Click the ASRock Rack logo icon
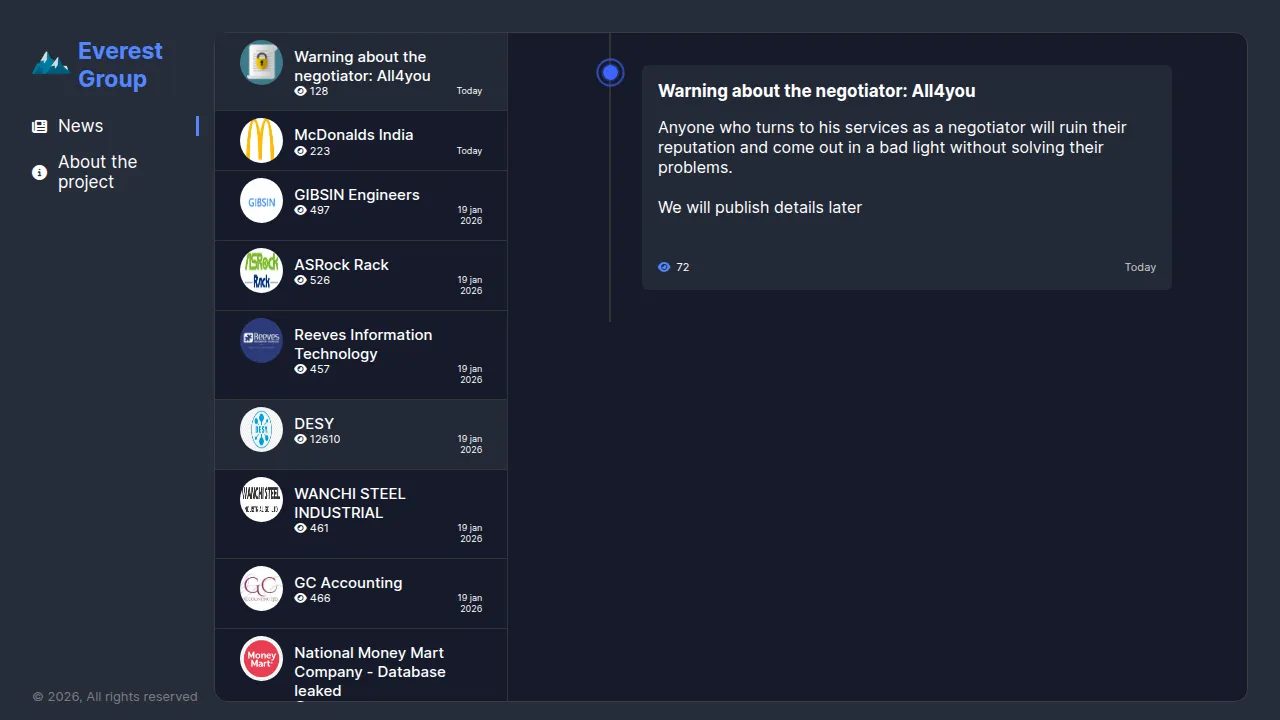The height and width of the screenshot is (720, 1280). pyautogui.click(x=261, y=271)
